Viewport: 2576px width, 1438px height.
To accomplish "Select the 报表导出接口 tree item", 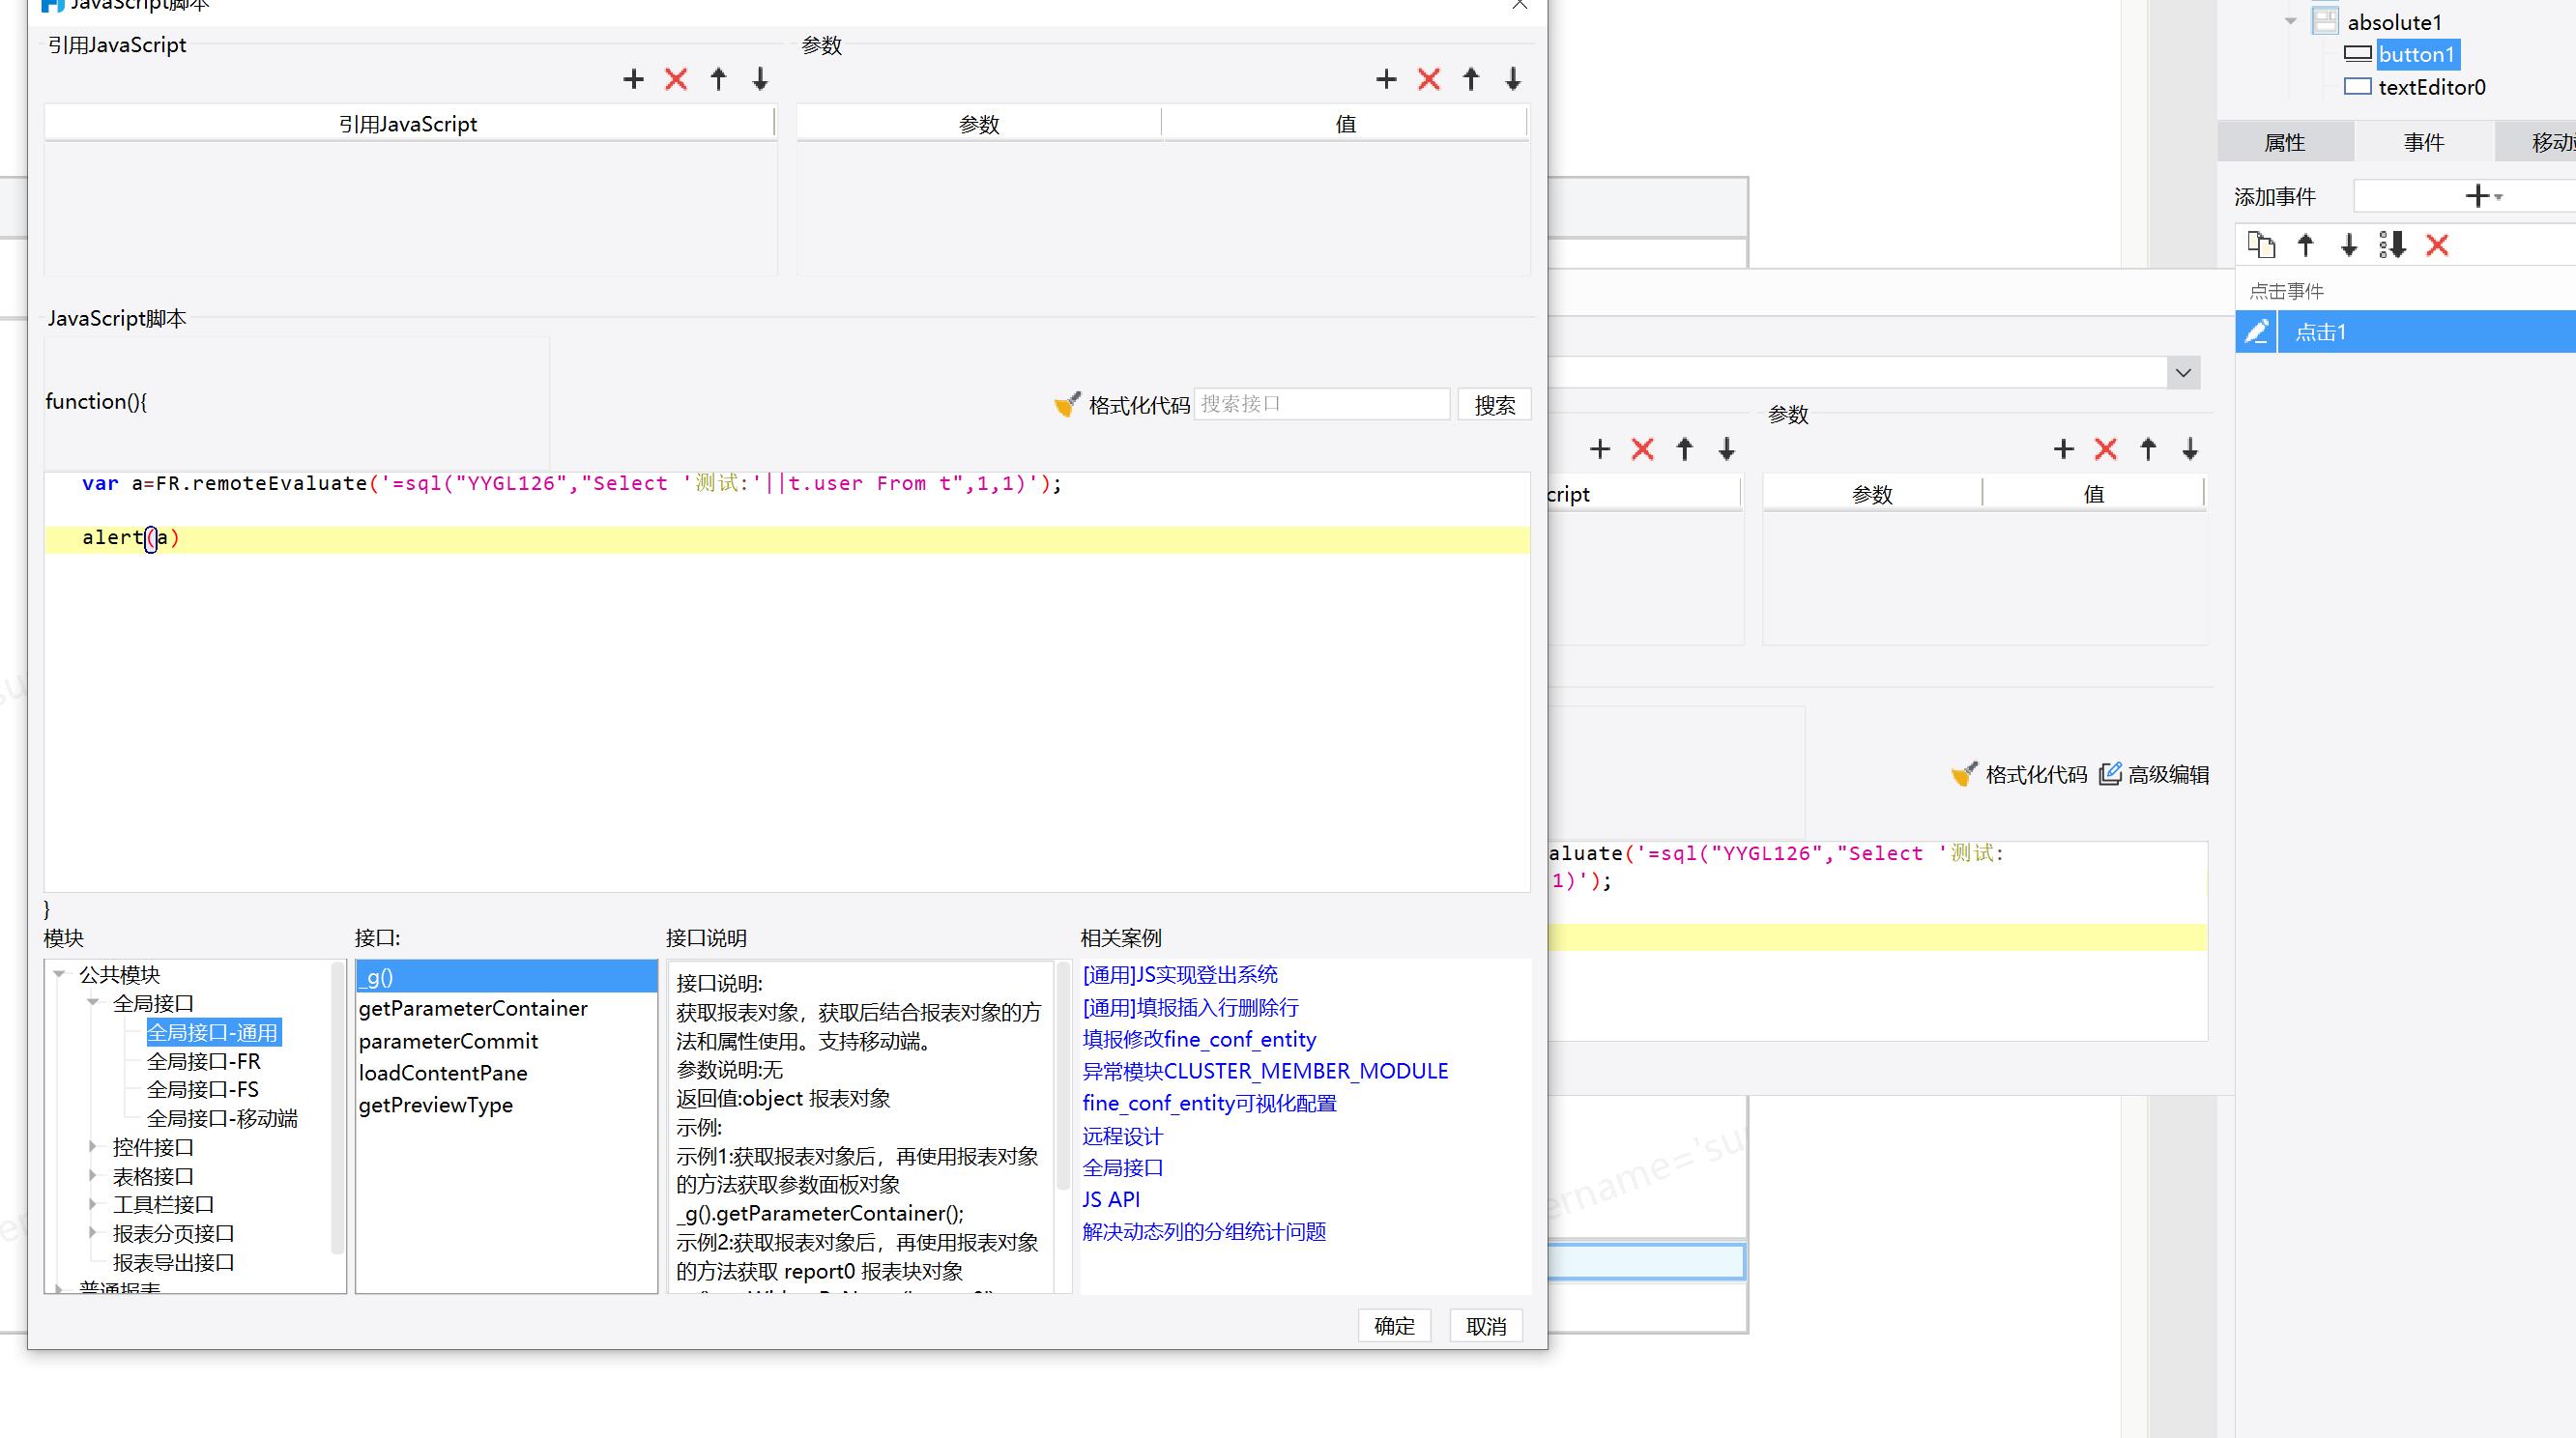I will (173, 1262).
